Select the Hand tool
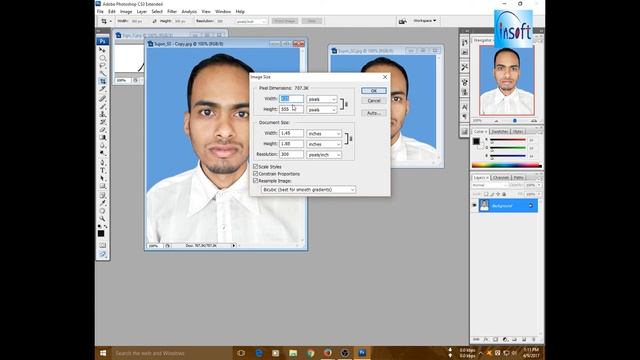 [102, 211]
